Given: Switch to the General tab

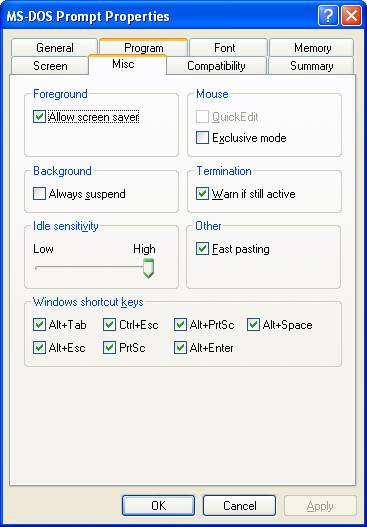Looking at the screenshot, I should click(x=54, y=47).
